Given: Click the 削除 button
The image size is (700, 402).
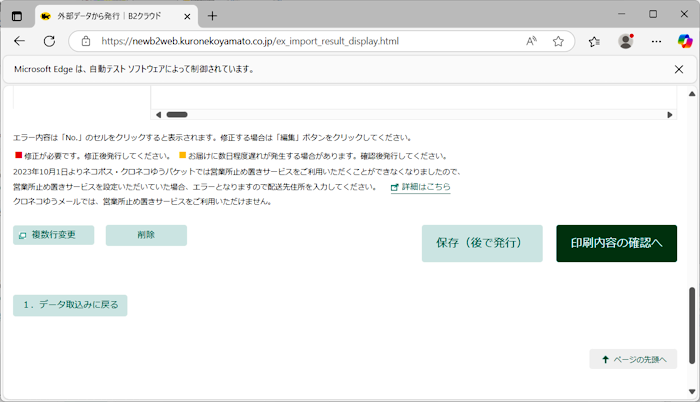Looking at the screenshot, I should 146,235.
